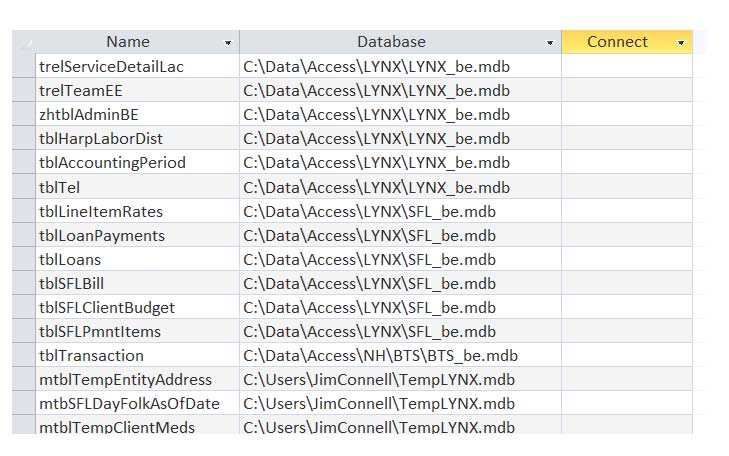Select the Name column header
The image size is (729, 456).
[127, 42]
